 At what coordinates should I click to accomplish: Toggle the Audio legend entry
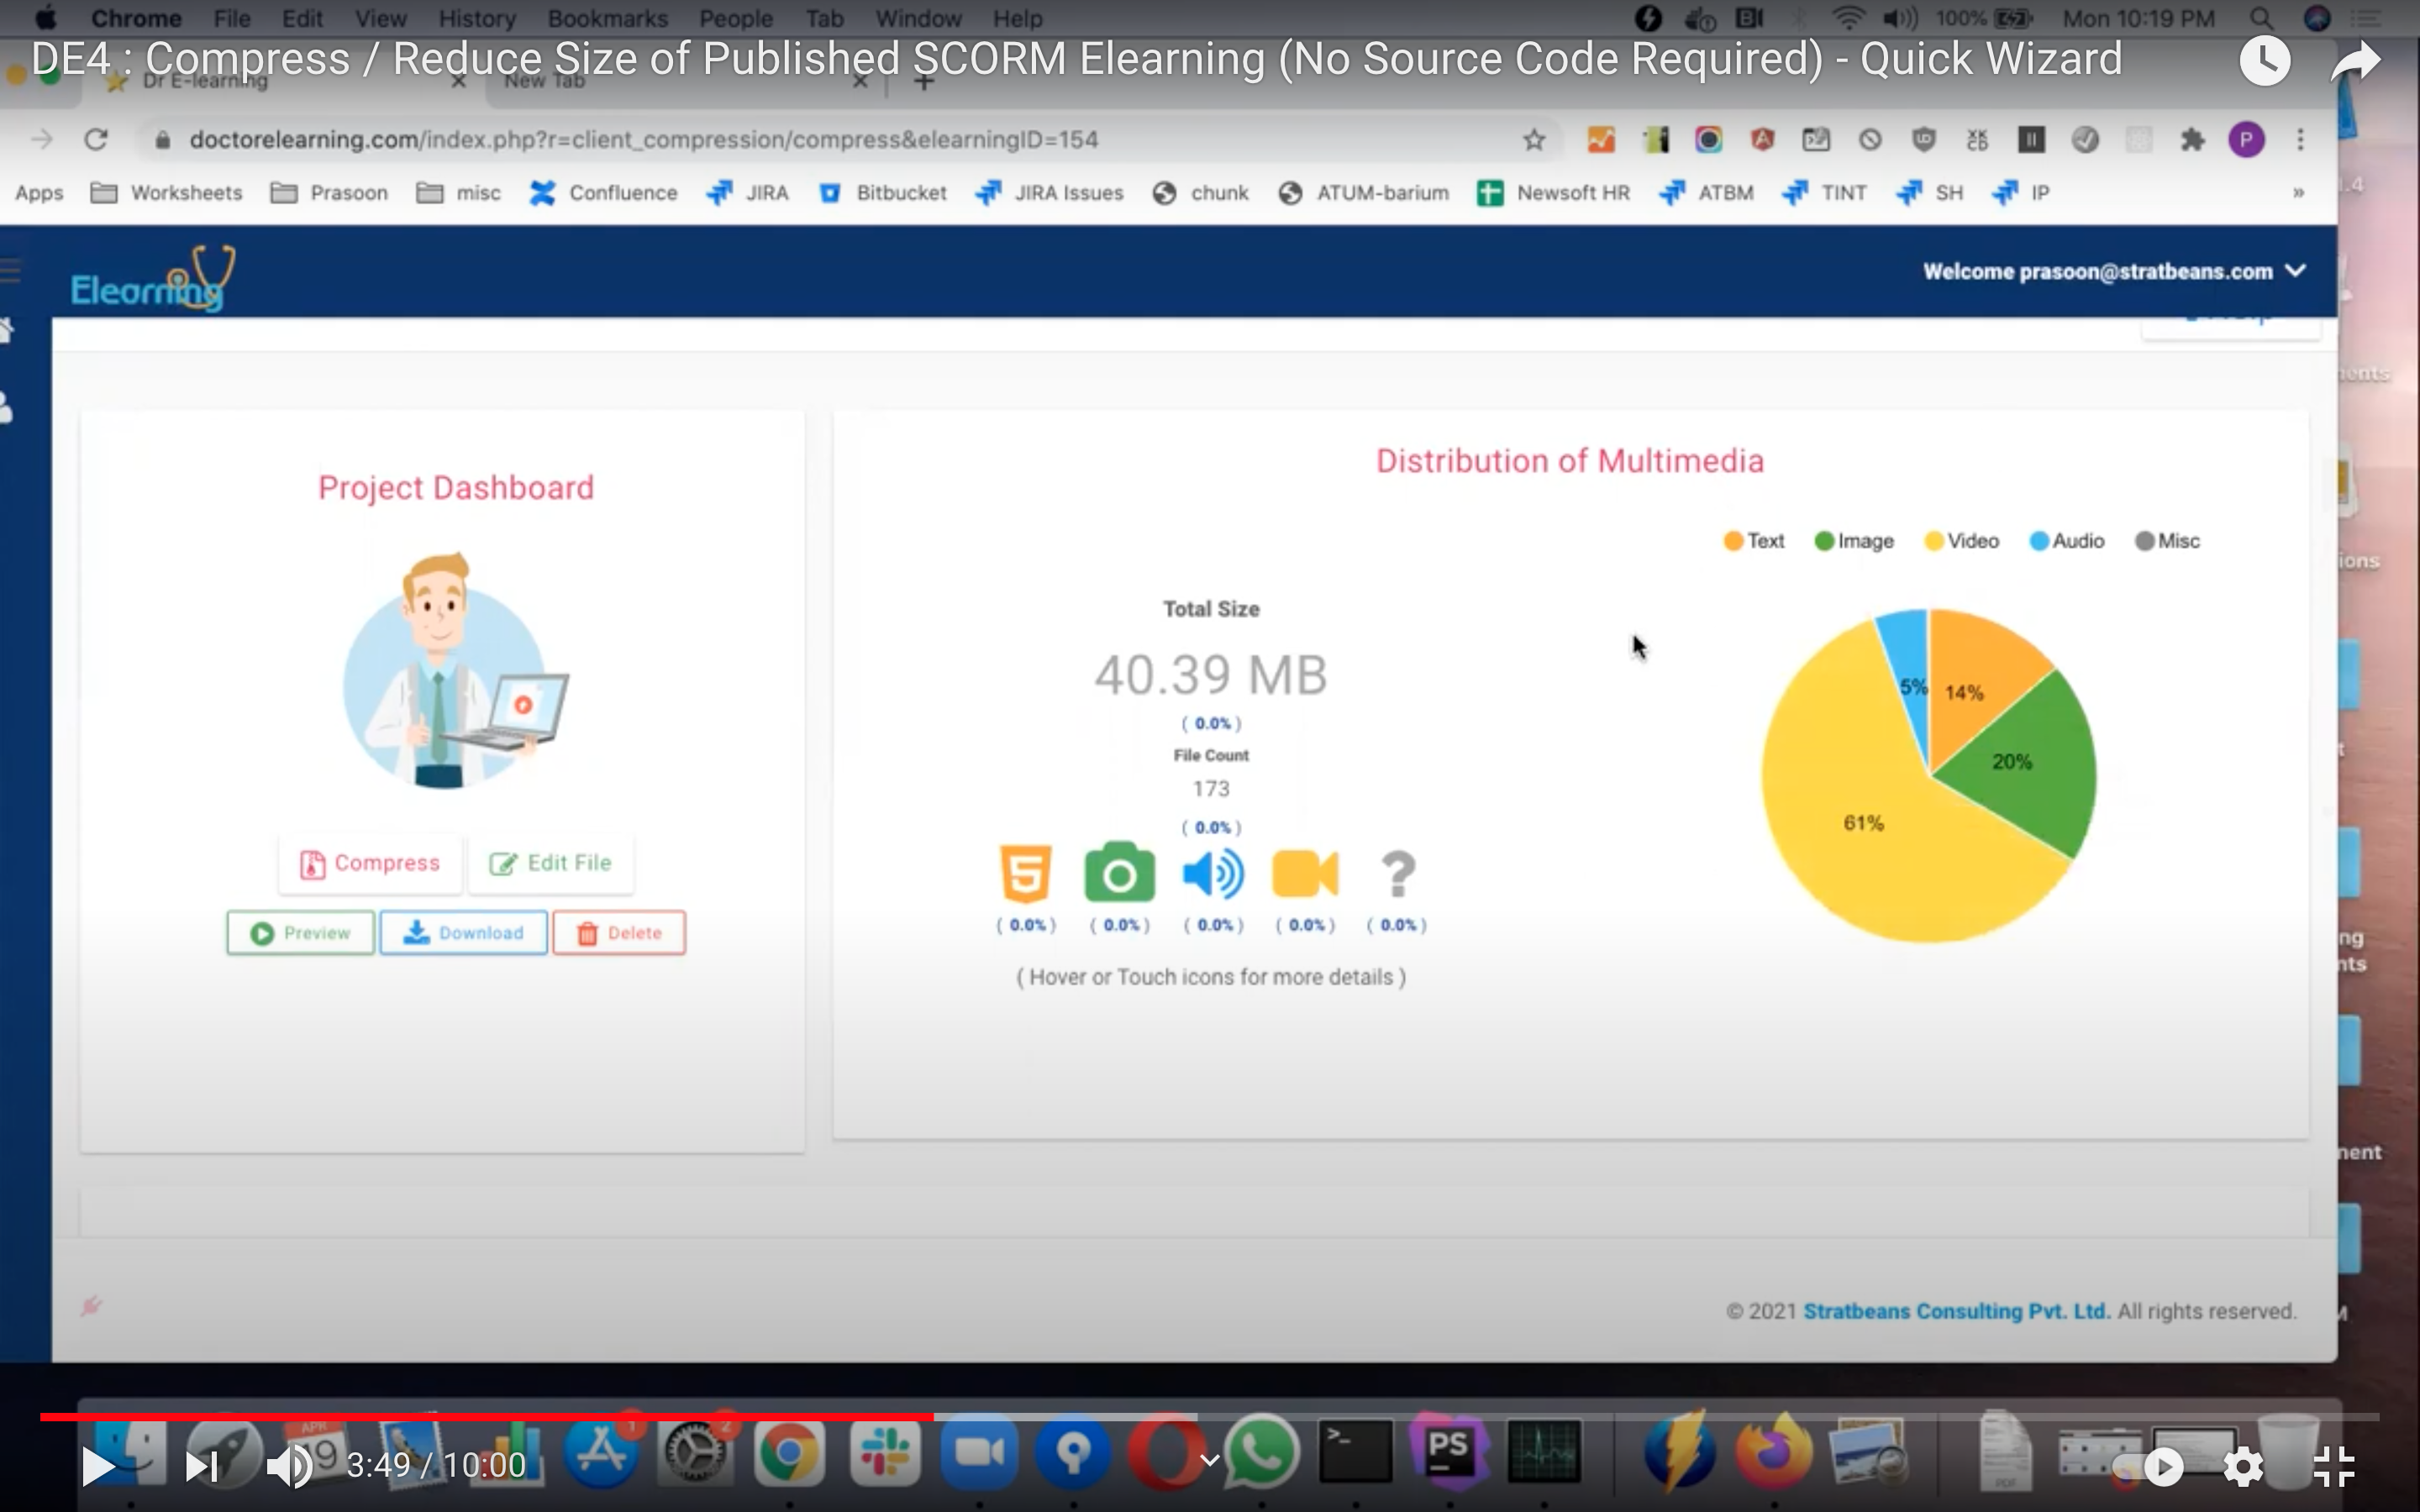[x=2066, y=540]
